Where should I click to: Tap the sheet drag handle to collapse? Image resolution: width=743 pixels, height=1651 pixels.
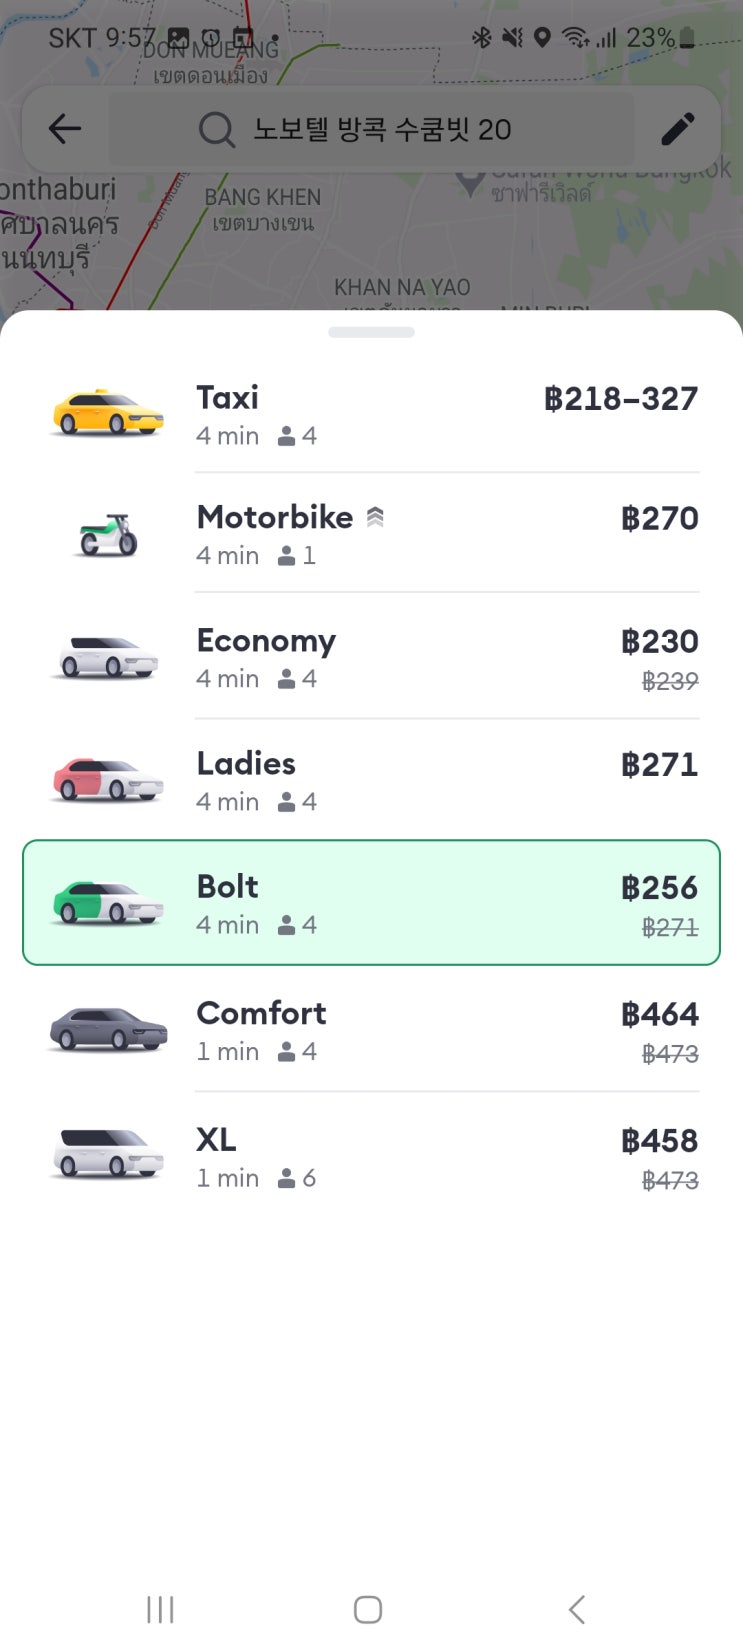[371, 332]
